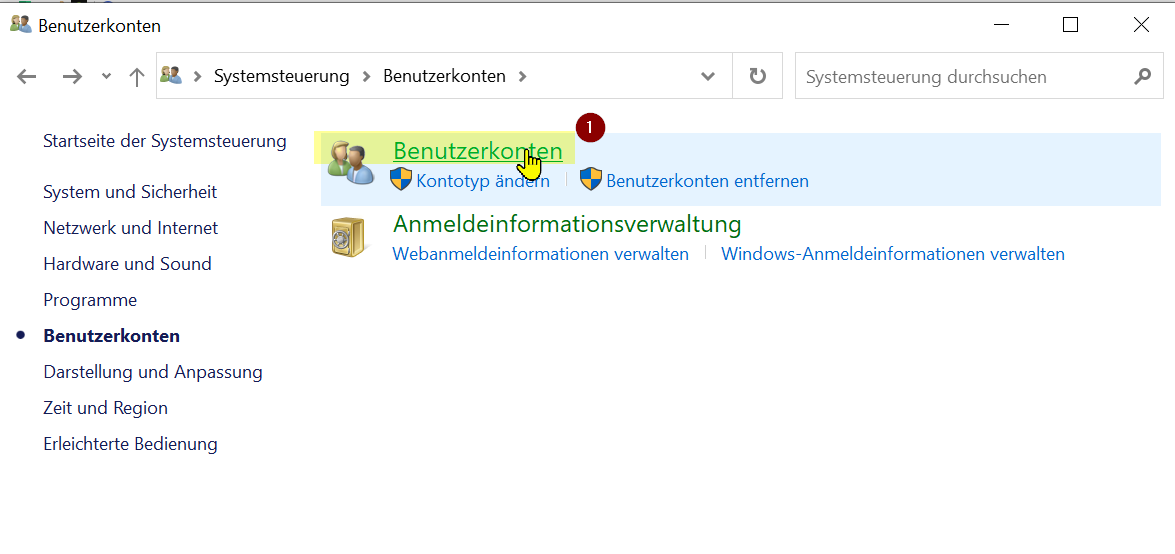Open Windows-Anmeldeinformationen verwalten link
Image resolution: width=1175 pixels, height=554 pixels.
pos(892,254)
